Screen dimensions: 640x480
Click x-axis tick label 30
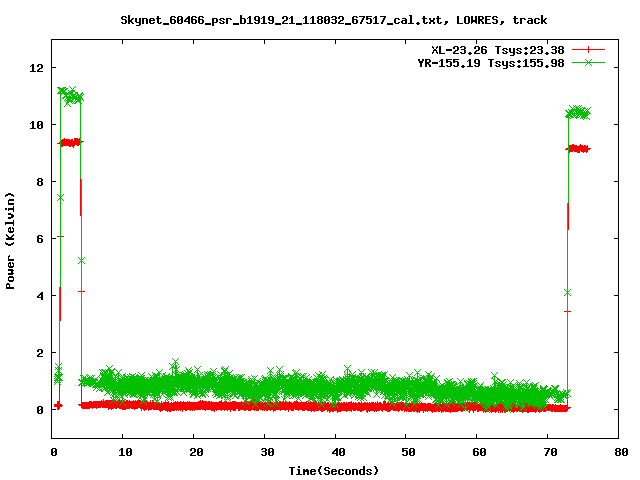pos(267,452)
